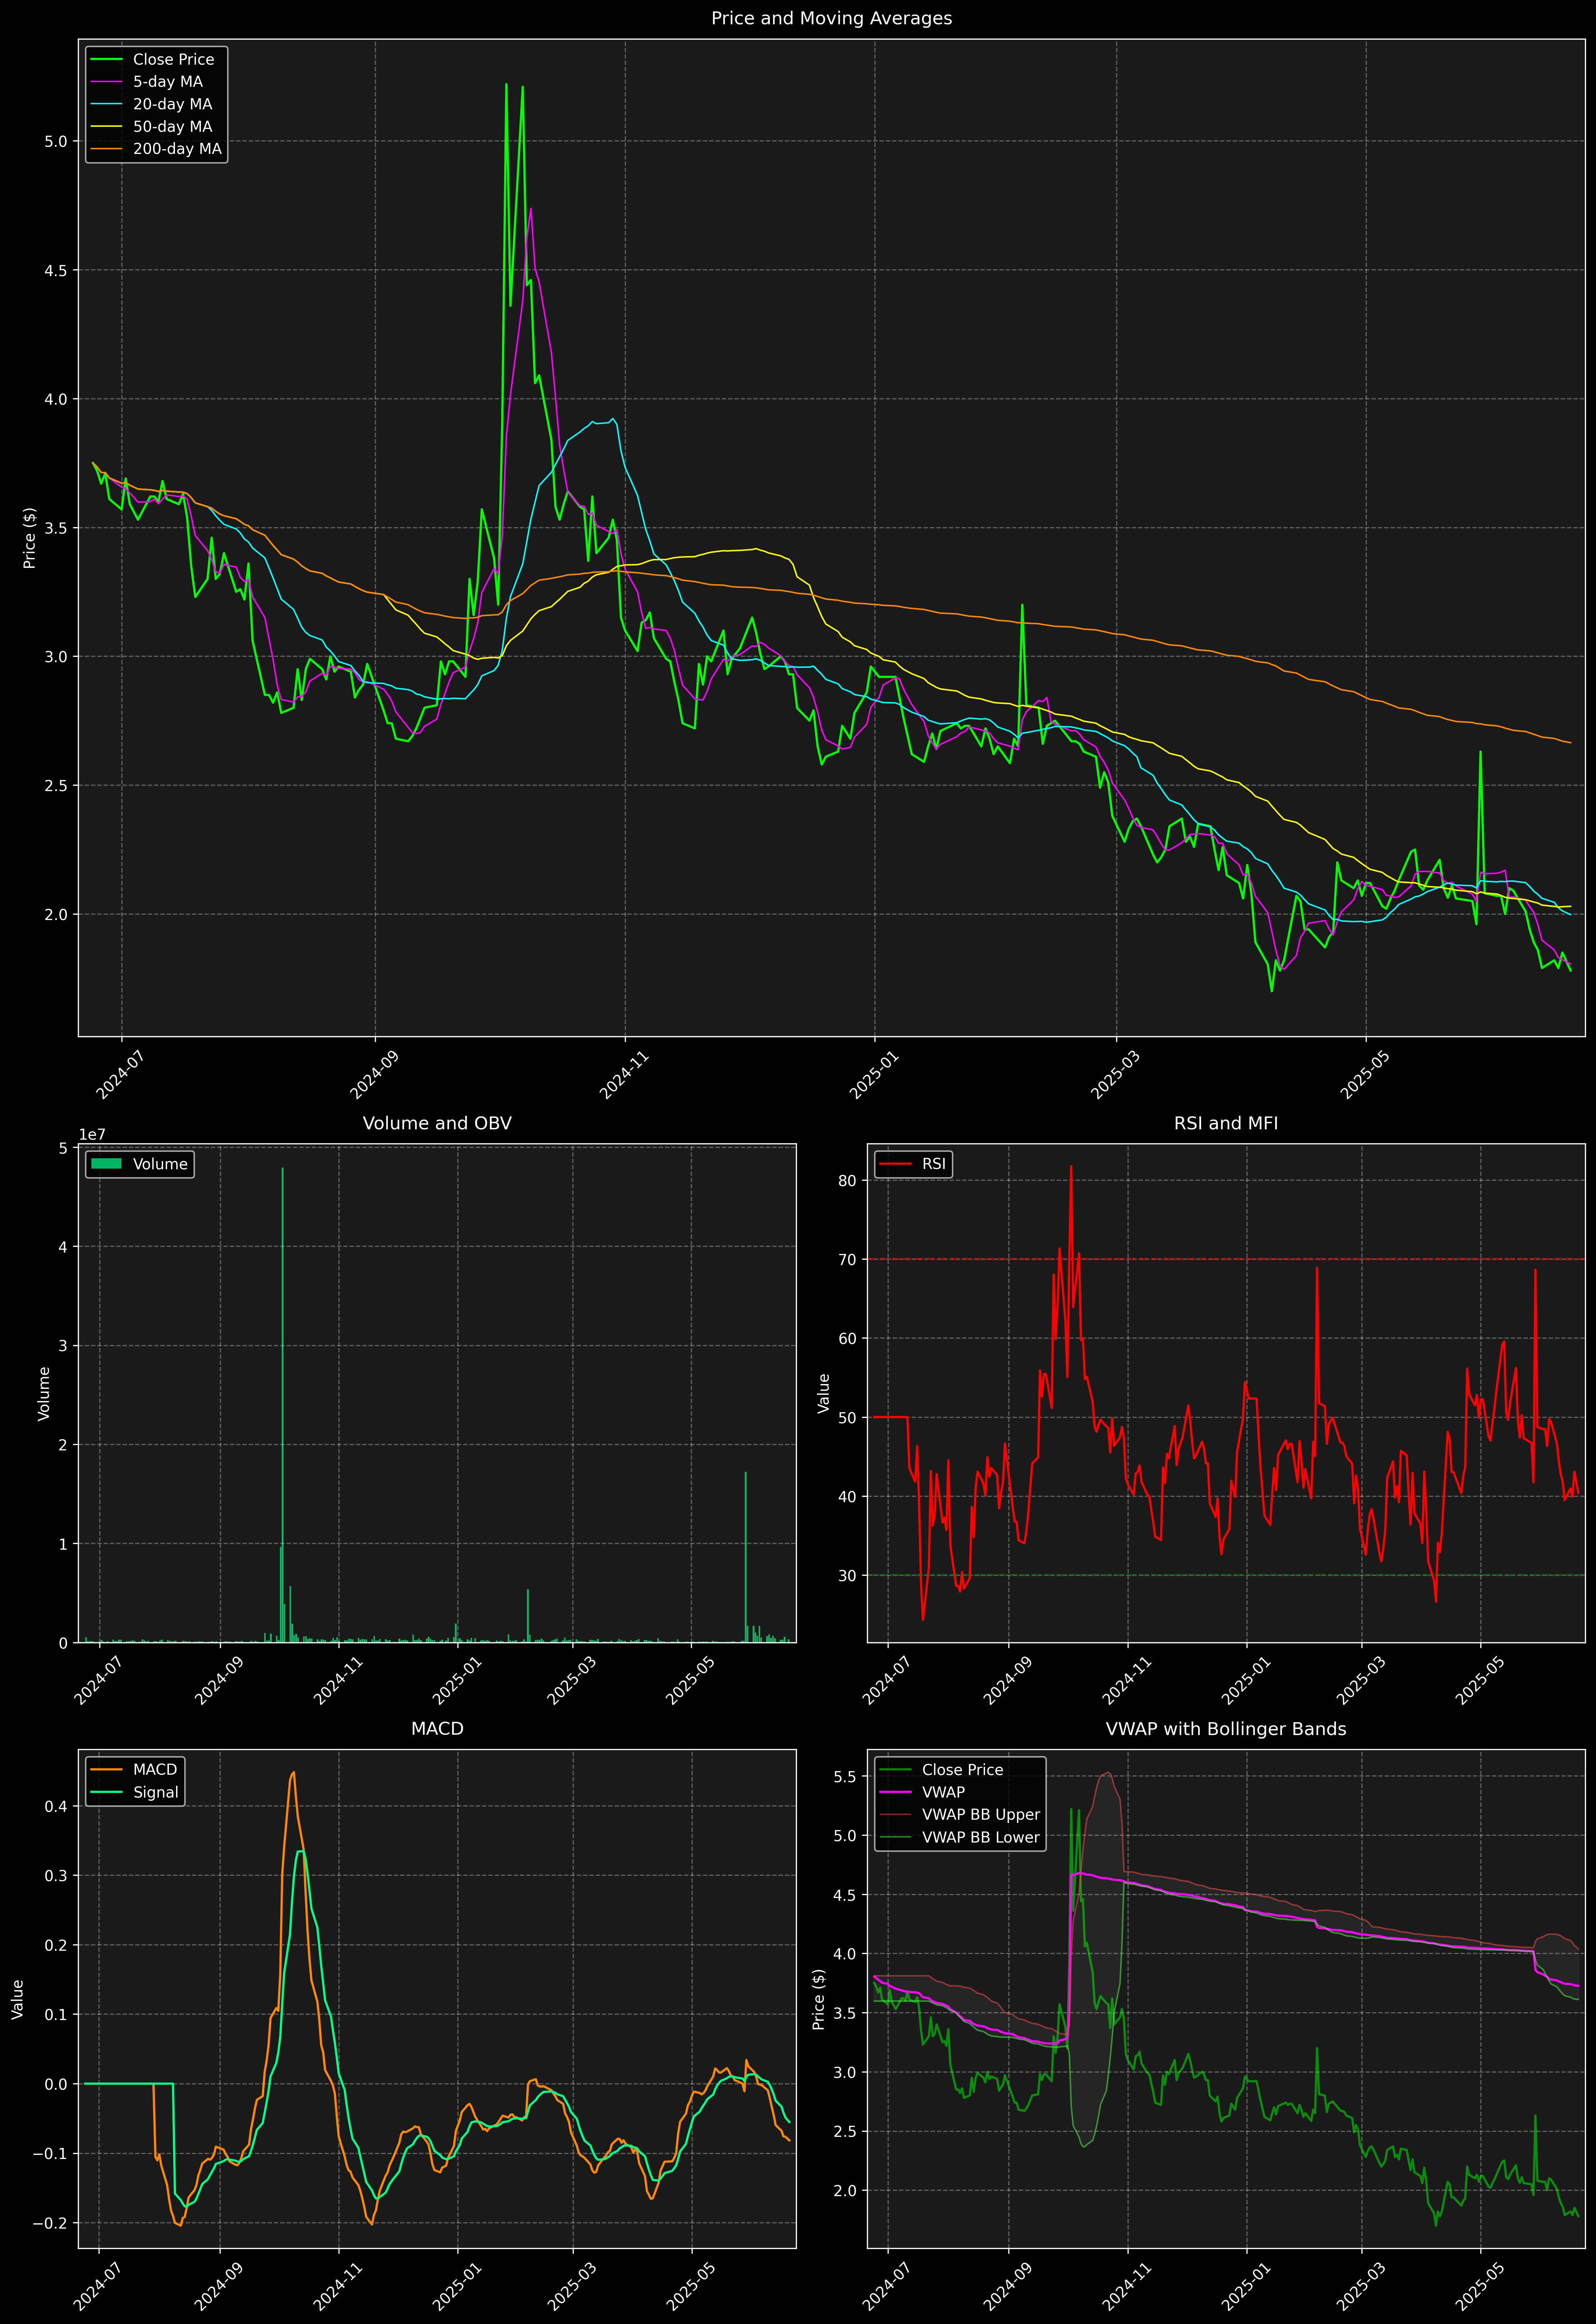Viewport: 1596px width, 2324px height.
Task: Click the "VWAP BB Upper" legend entry
Action: (981, 1815)
